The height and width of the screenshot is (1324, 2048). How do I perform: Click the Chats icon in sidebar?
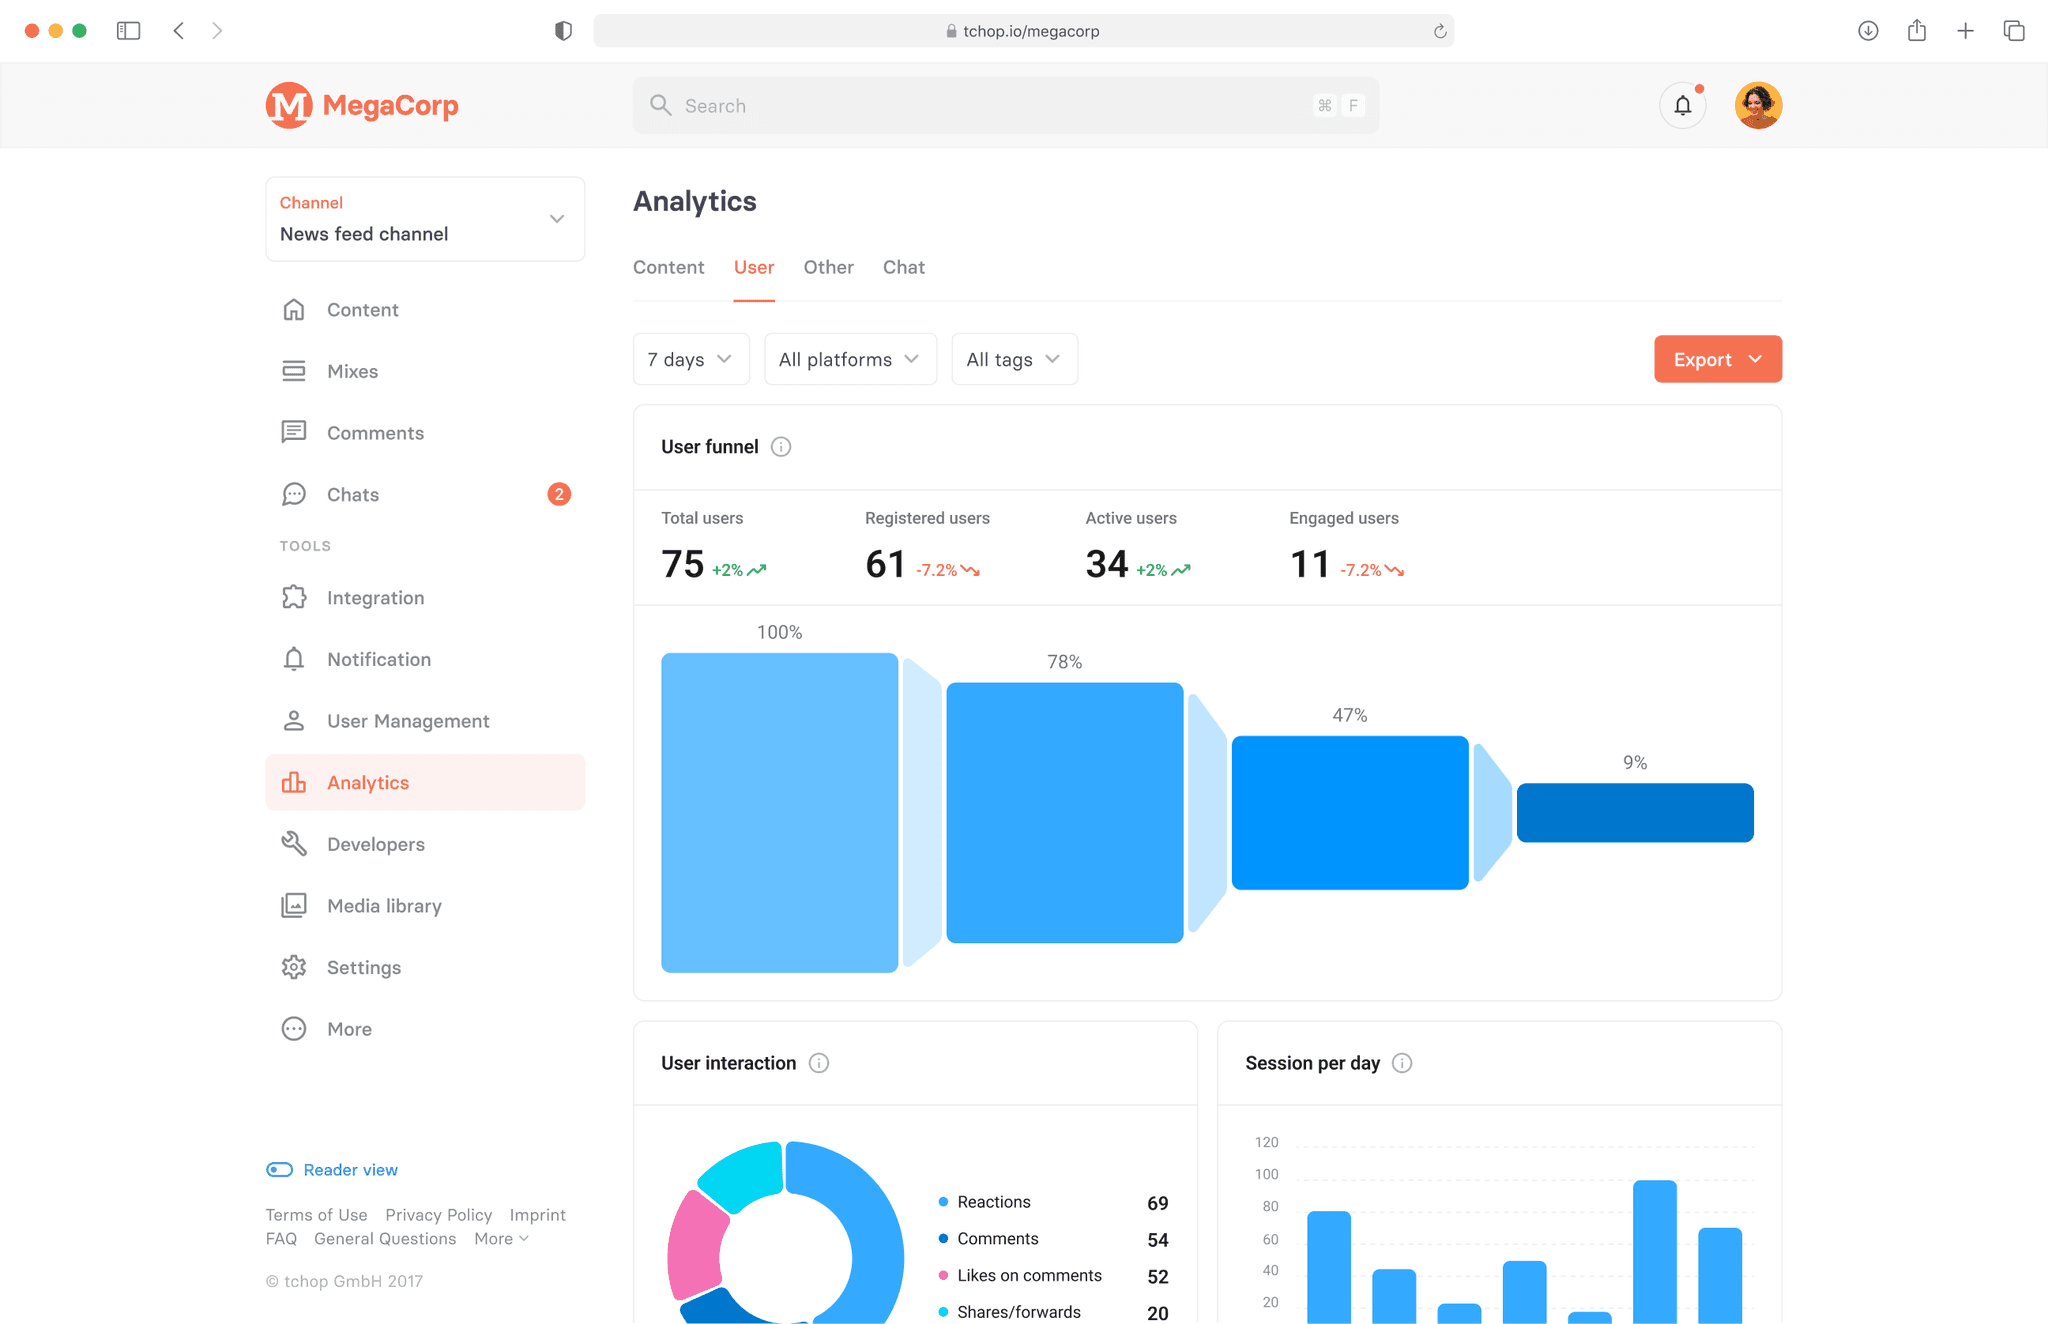pyautogui.click(x=293, y=494)
